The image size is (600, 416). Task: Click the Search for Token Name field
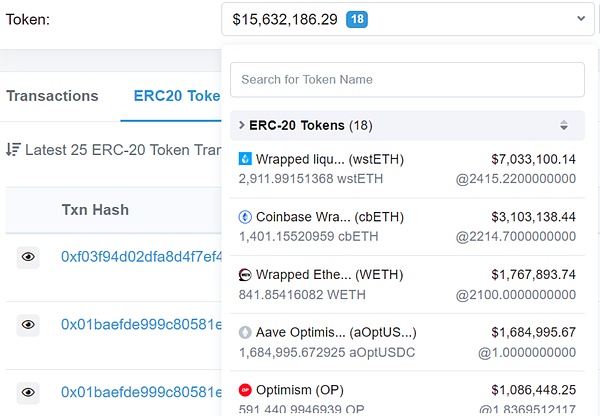click(407, 79)
